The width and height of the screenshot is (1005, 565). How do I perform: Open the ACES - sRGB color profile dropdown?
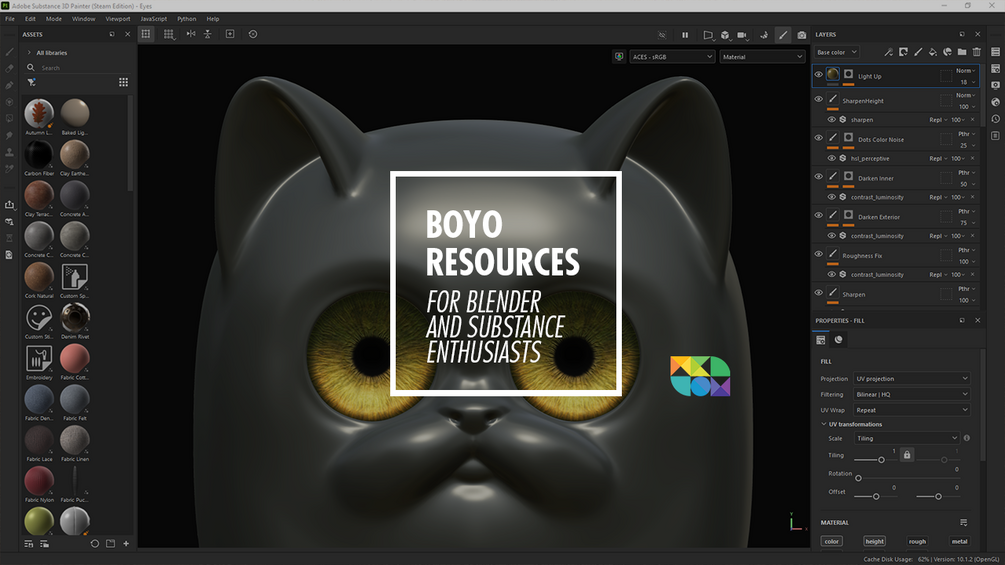tap(672, 56)
